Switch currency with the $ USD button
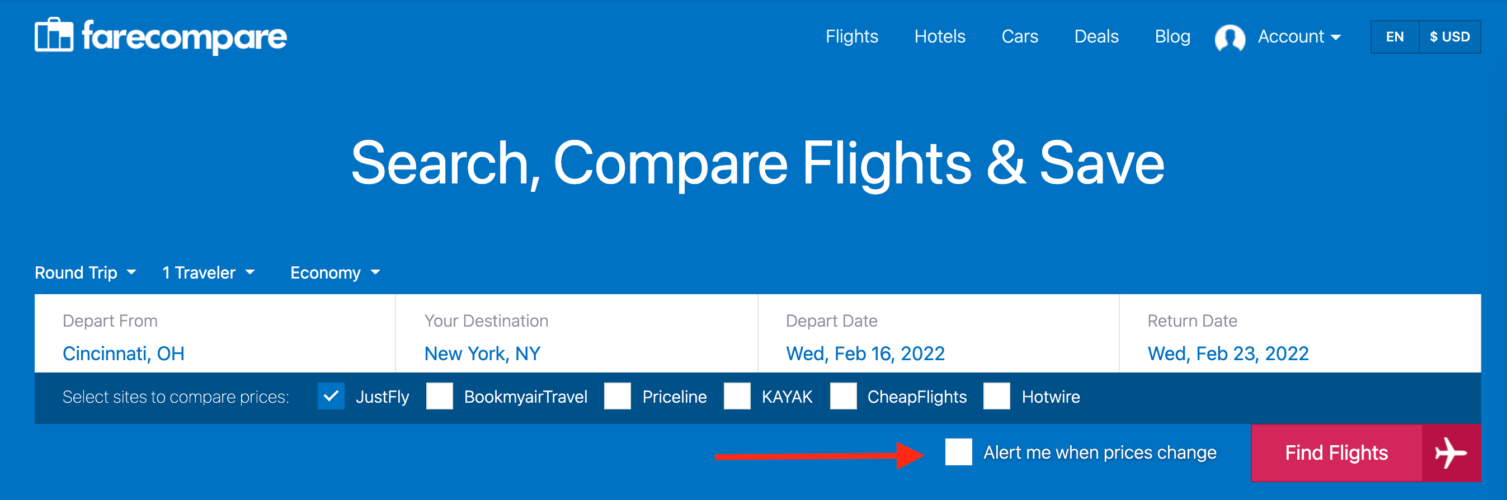The height and width of the screenshot is (500, 1507). click(1450, 37)
